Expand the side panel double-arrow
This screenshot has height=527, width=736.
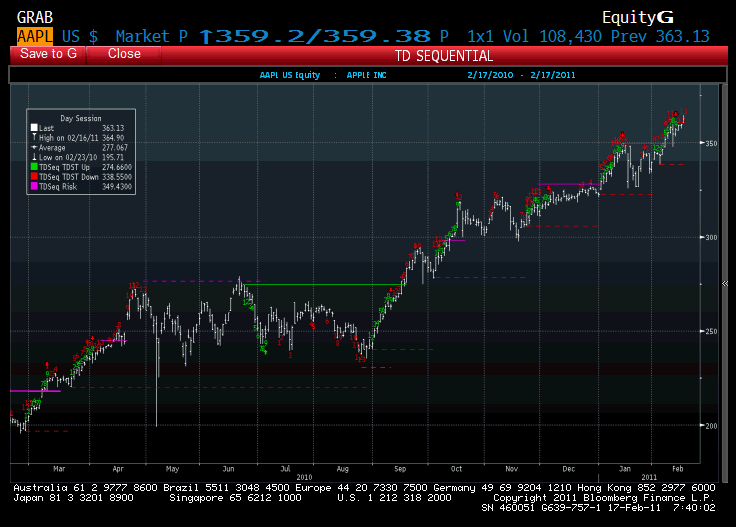click(725, 283)
